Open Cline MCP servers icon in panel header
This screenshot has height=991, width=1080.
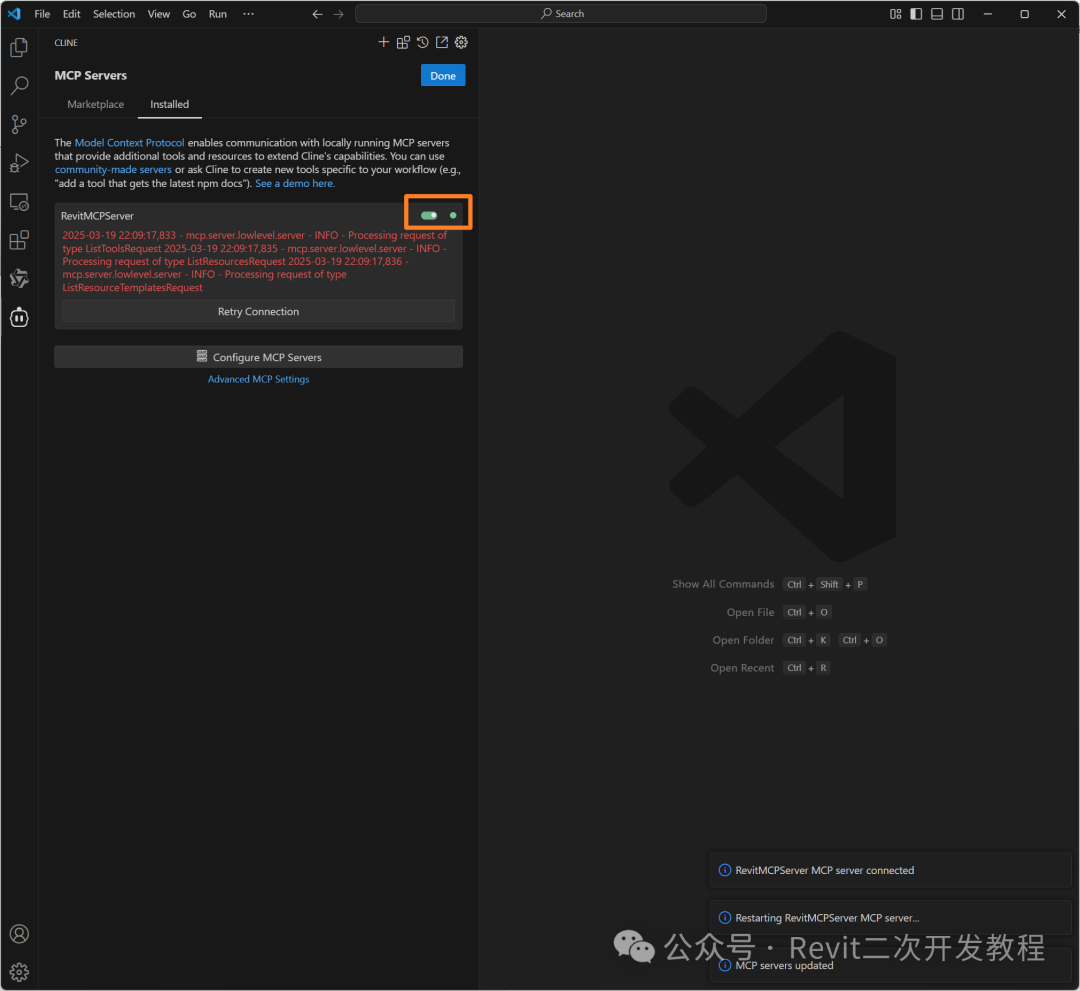coord(404,43)
